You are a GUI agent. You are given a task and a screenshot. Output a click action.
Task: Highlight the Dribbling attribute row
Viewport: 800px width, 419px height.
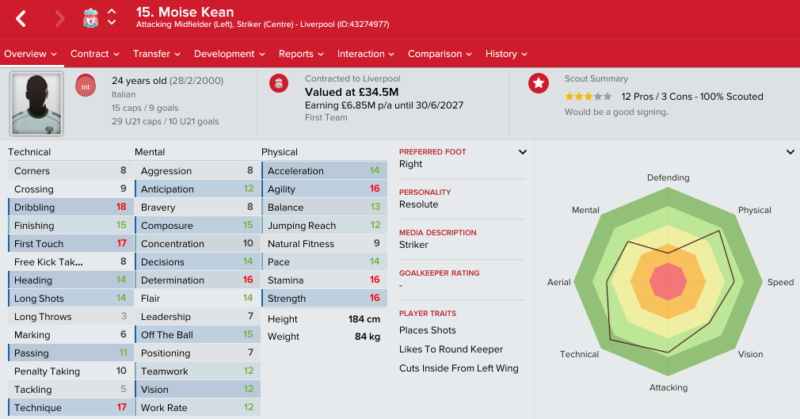70,207
